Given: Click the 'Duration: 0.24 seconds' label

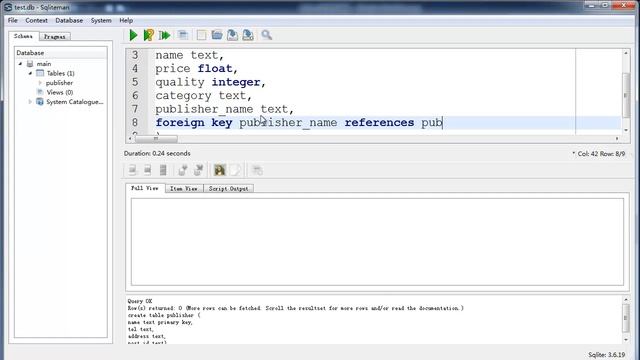Looking at the screenshot, I should click(157, 153).
